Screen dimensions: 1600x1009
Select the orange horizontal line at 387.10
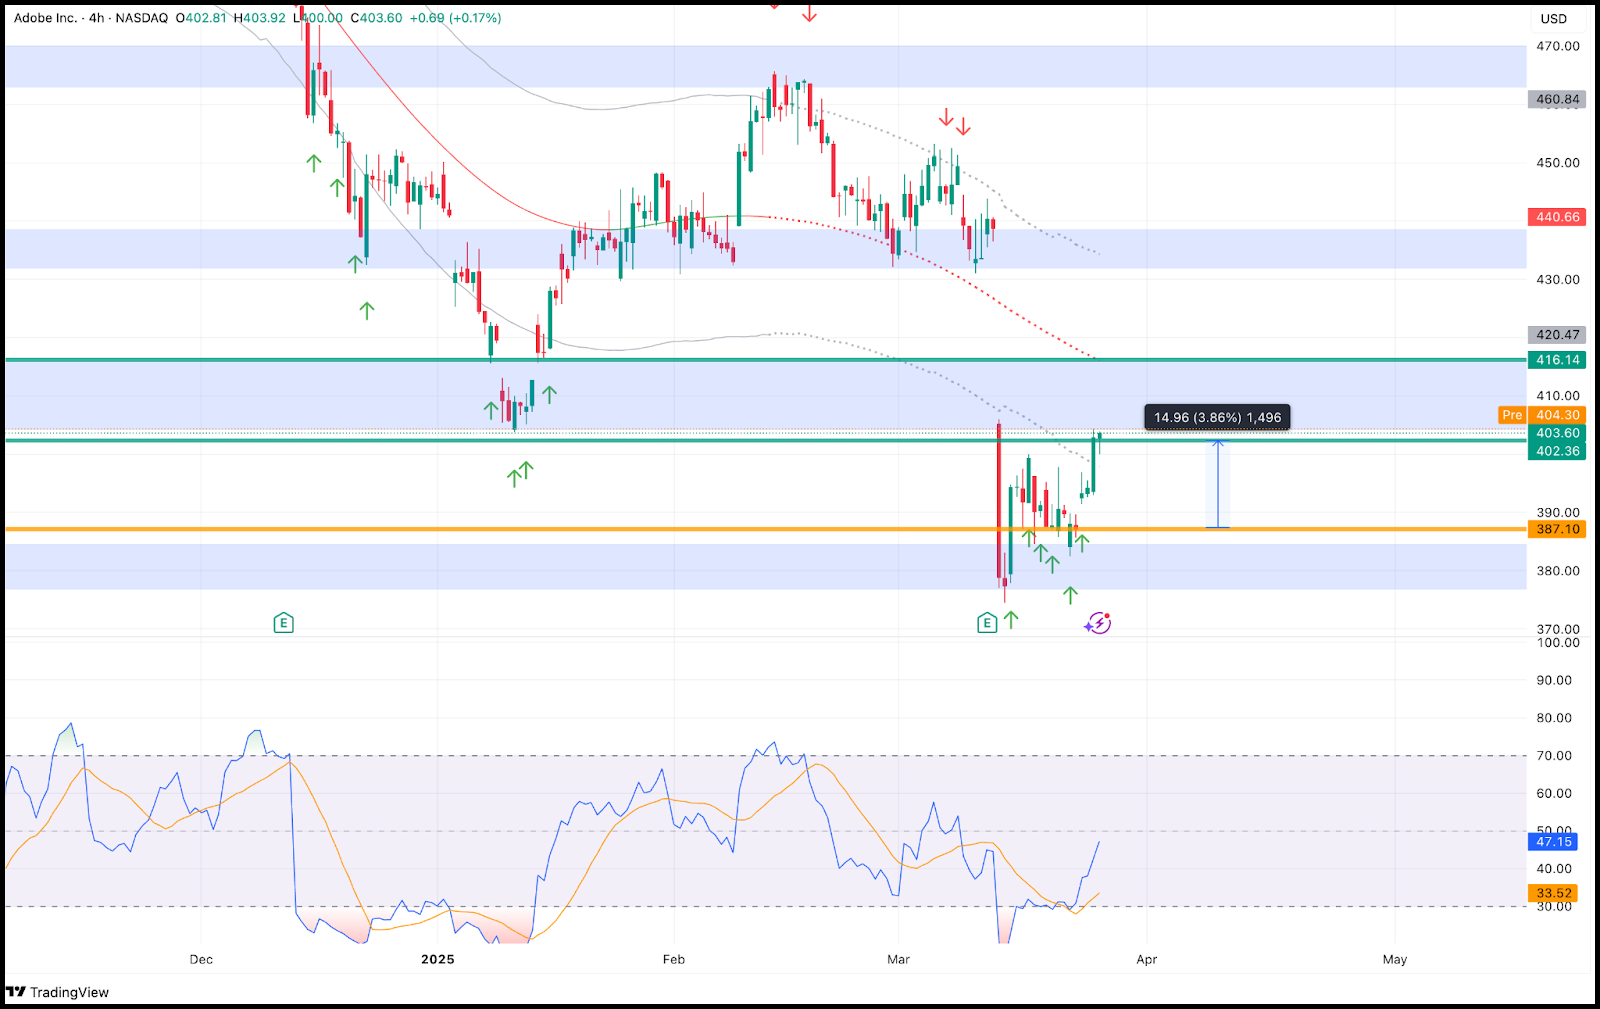click(x=766, y=529)
